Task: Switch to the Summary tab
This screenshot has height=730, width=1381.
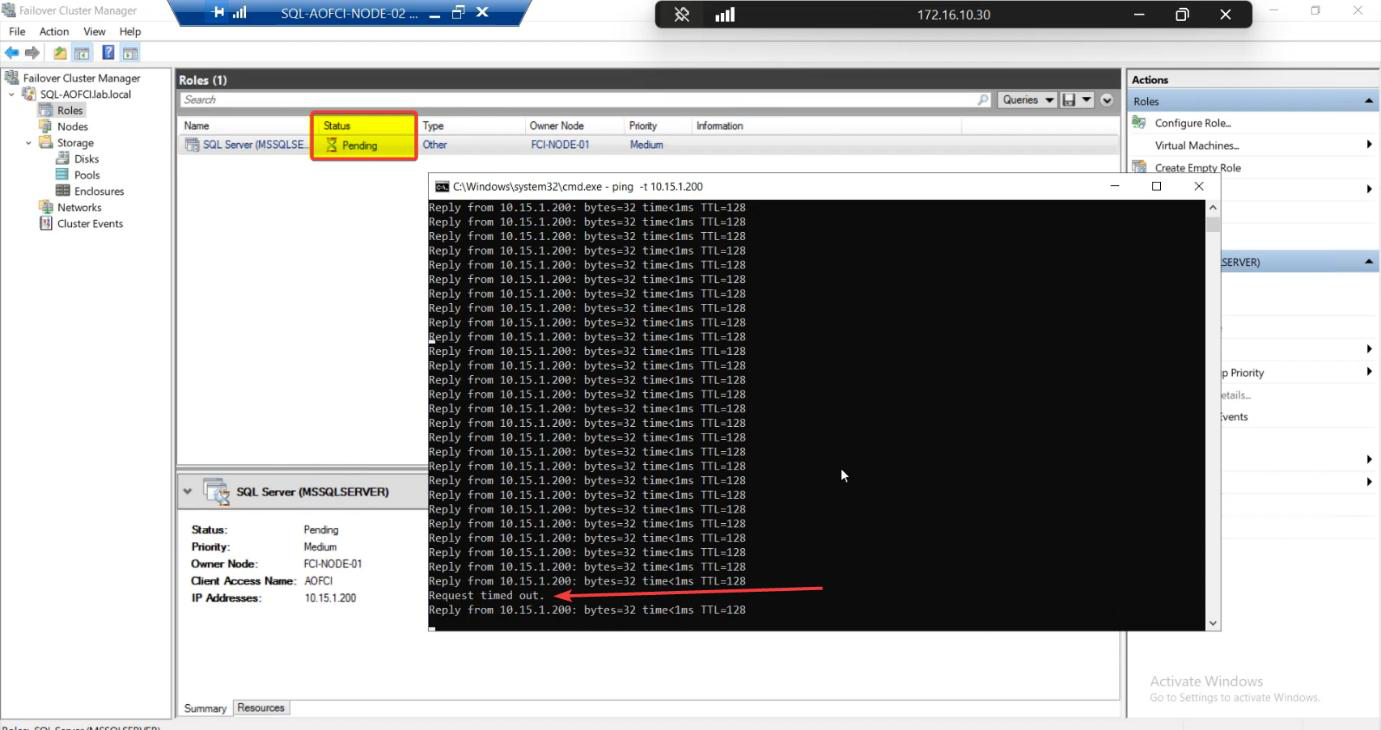Action: 205,708
